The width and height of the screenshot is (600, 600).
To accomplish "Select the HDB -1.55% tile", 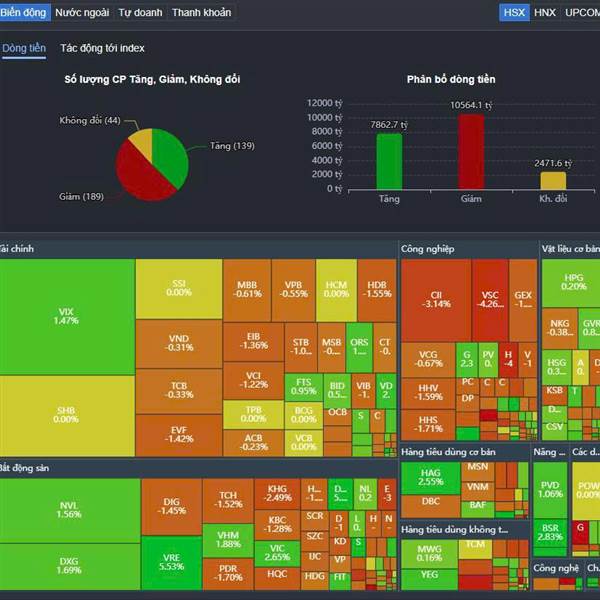I will point(377,290).
